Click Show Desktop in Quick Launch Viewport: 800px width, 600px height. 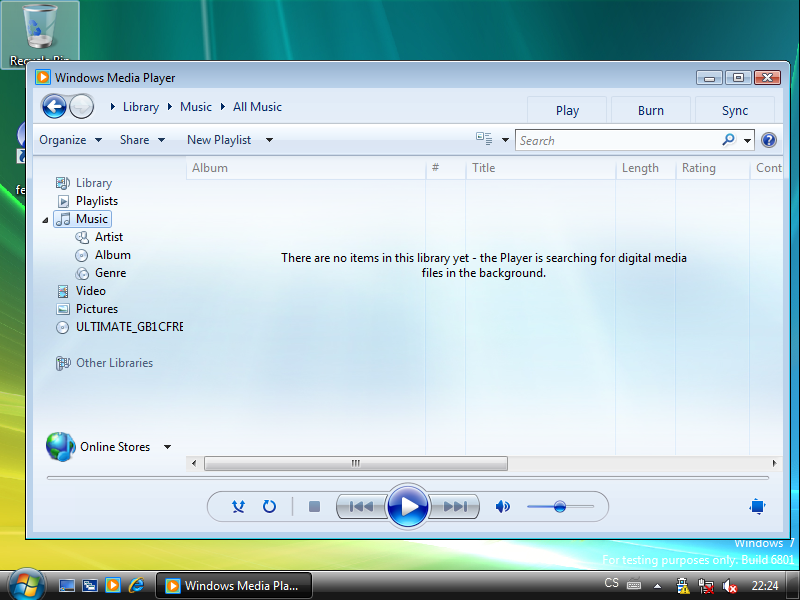click(66, 586)
